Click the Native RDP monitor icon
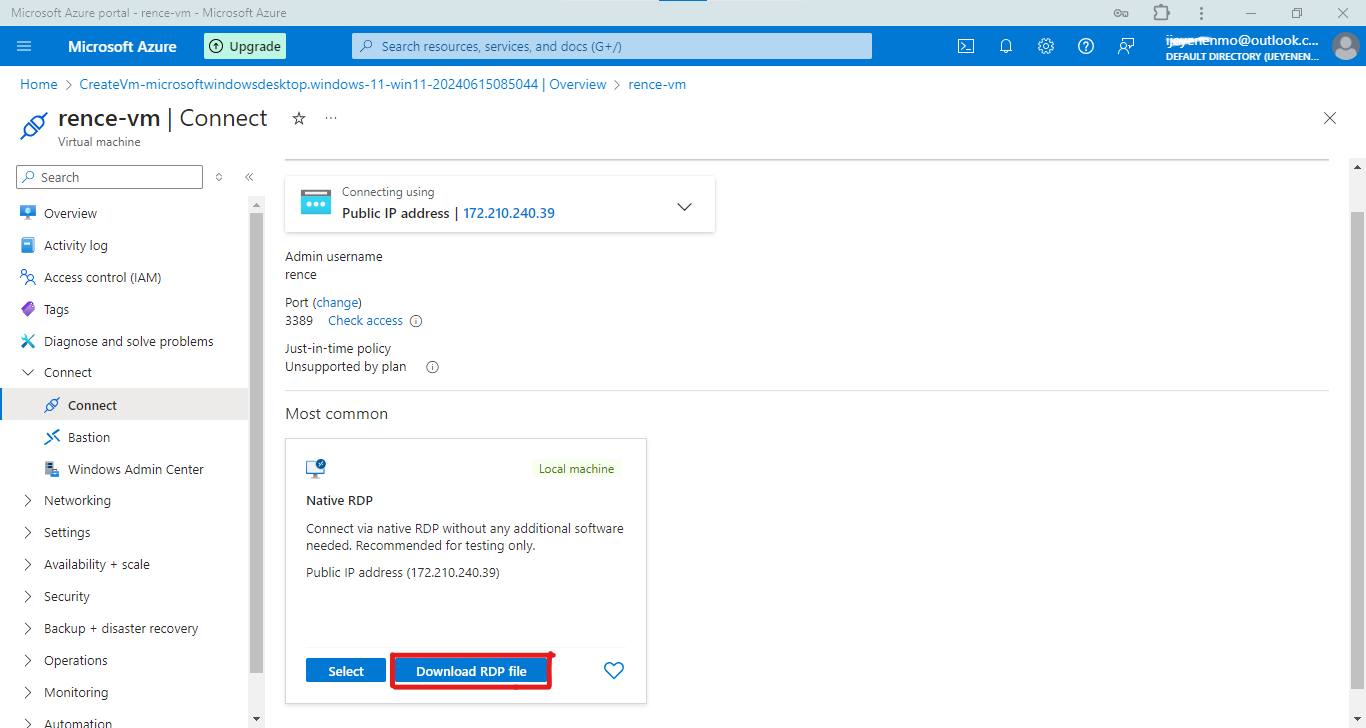1366x728 pixels. [316, 468]
